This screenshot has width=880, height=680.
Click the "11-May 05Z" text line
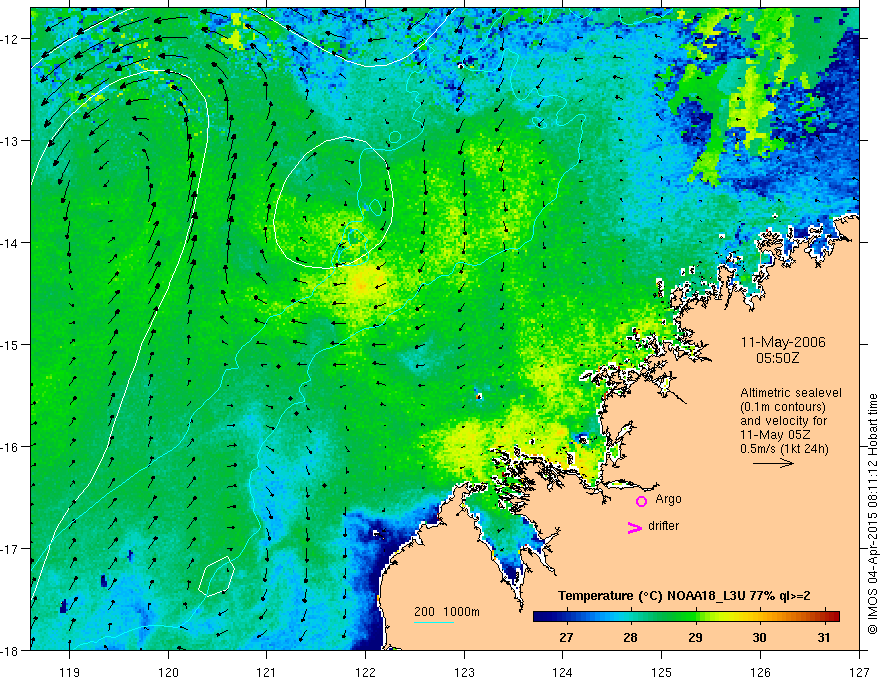(x=775, y=435)
